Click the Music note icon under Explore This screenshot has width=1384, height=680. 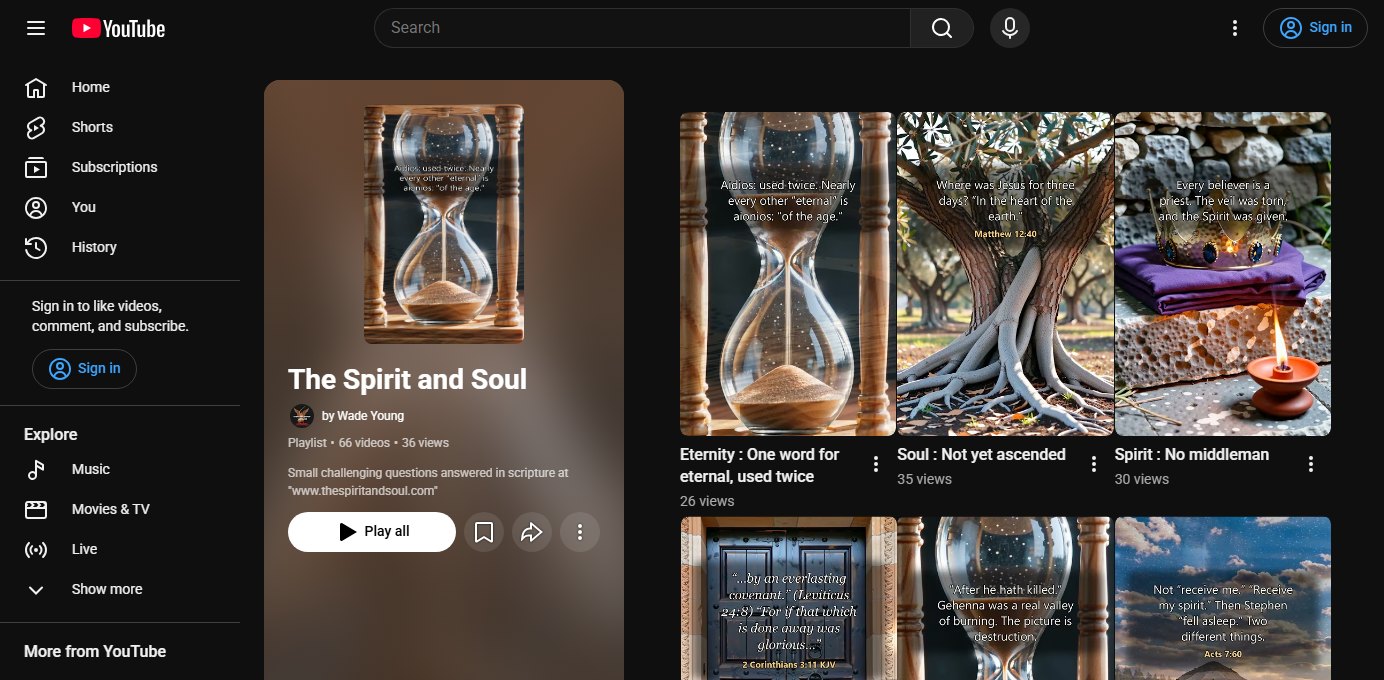point(36,469)
